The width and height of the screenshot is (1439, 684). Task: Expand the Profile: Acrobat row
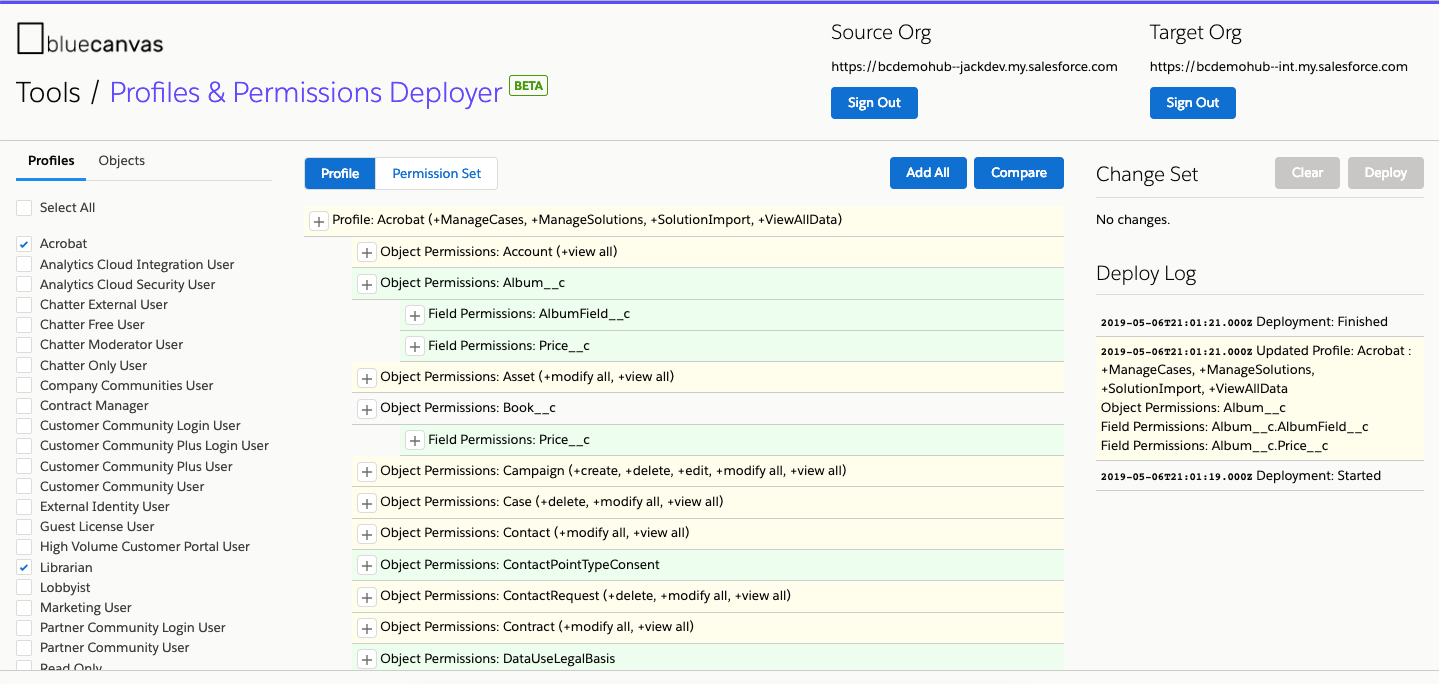tap(319, 221)
